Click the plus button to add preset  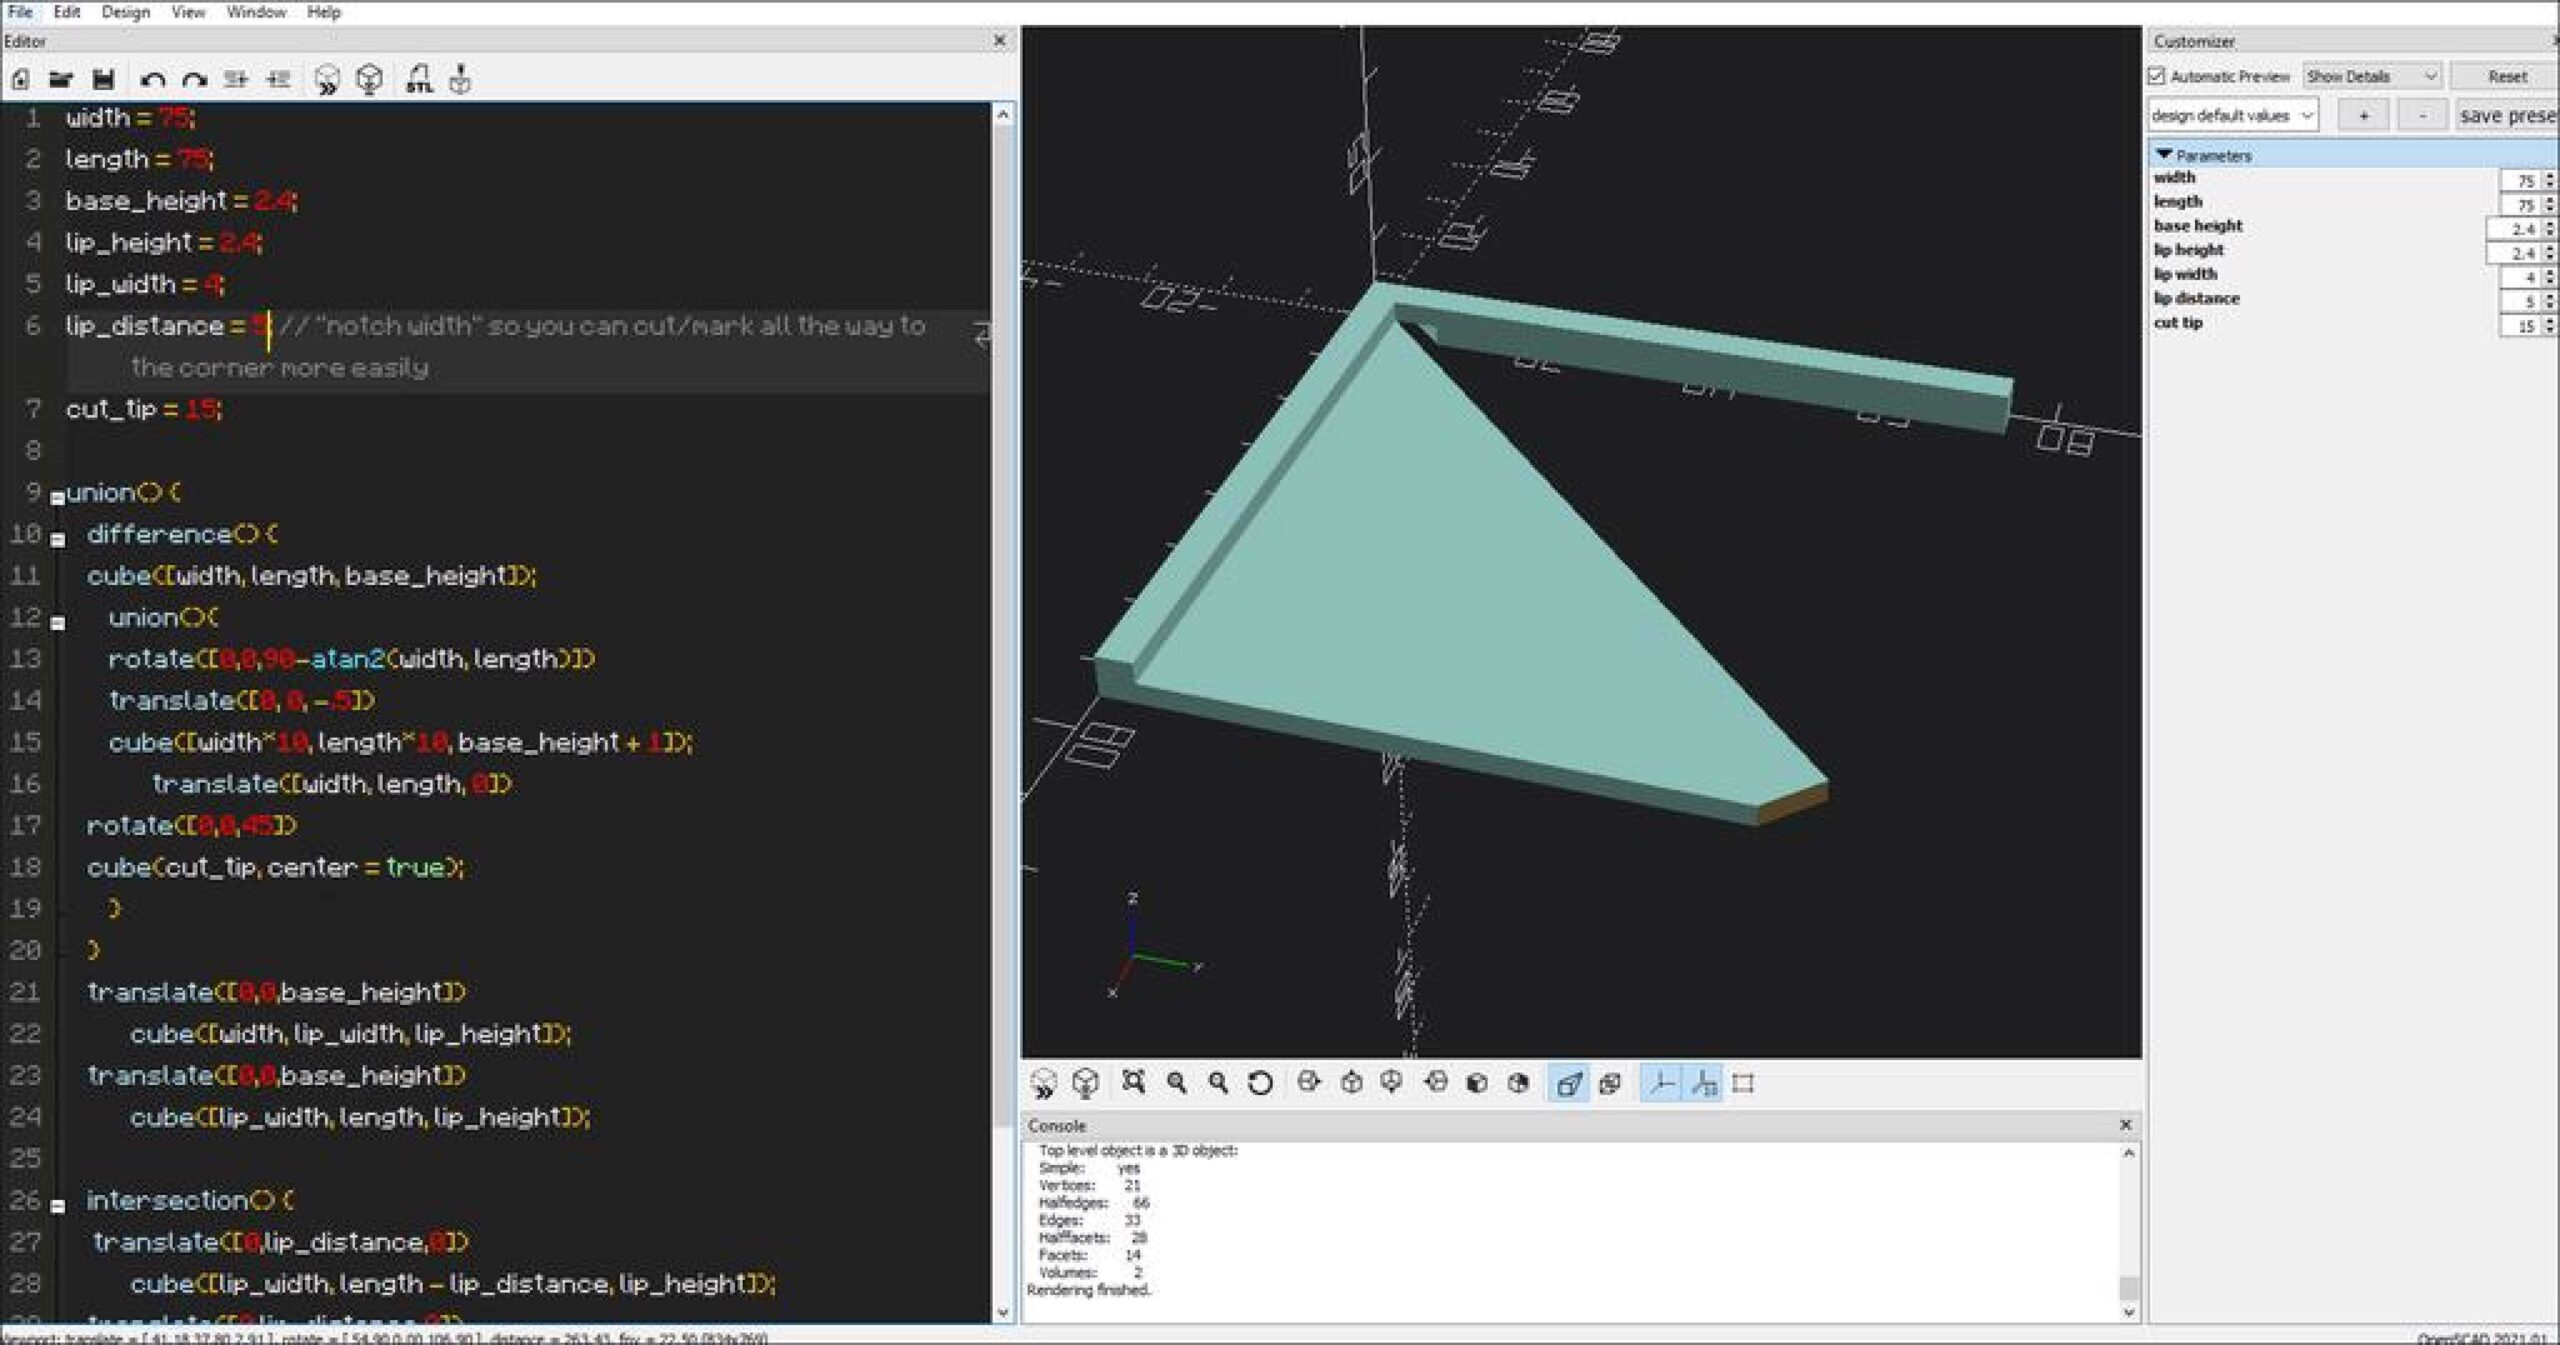(x=2364, y=115)
